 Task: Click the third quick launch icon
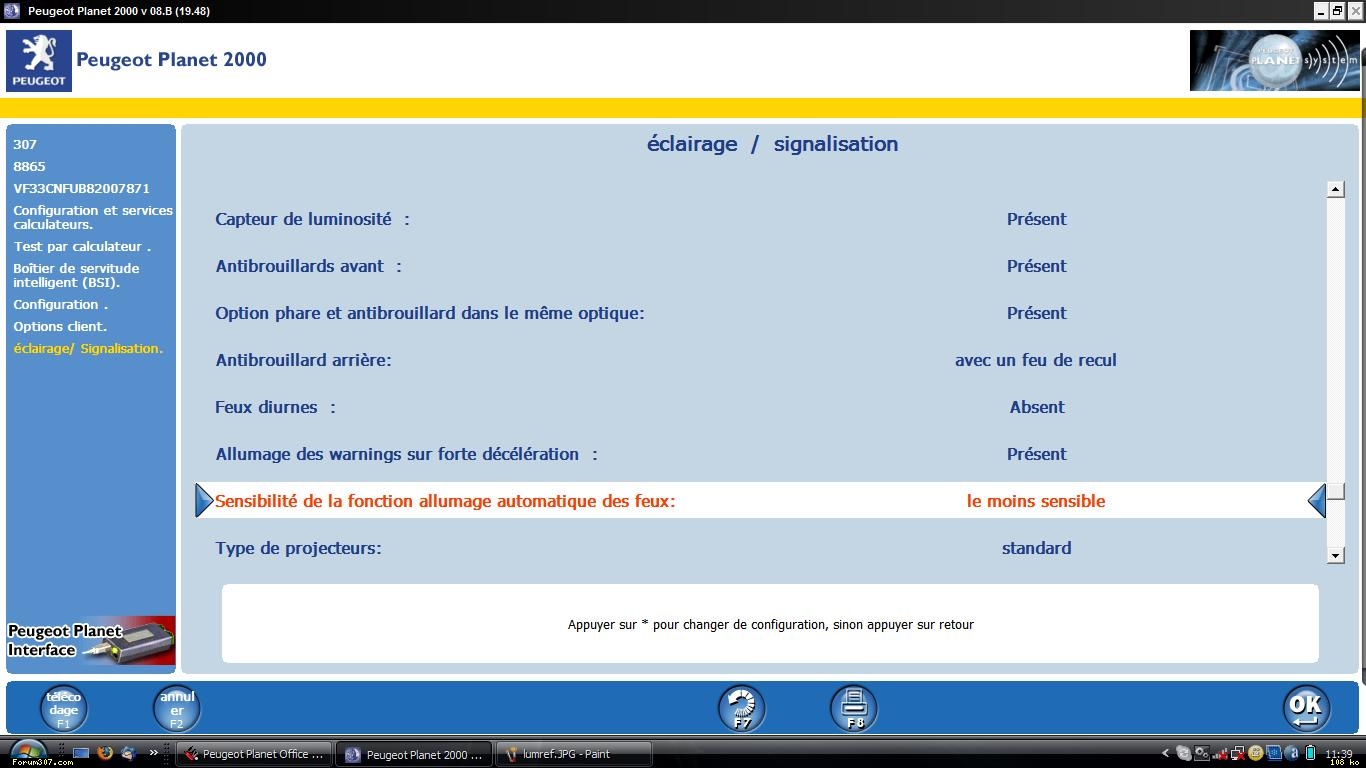pyautogui.click(x=128, y=753)
